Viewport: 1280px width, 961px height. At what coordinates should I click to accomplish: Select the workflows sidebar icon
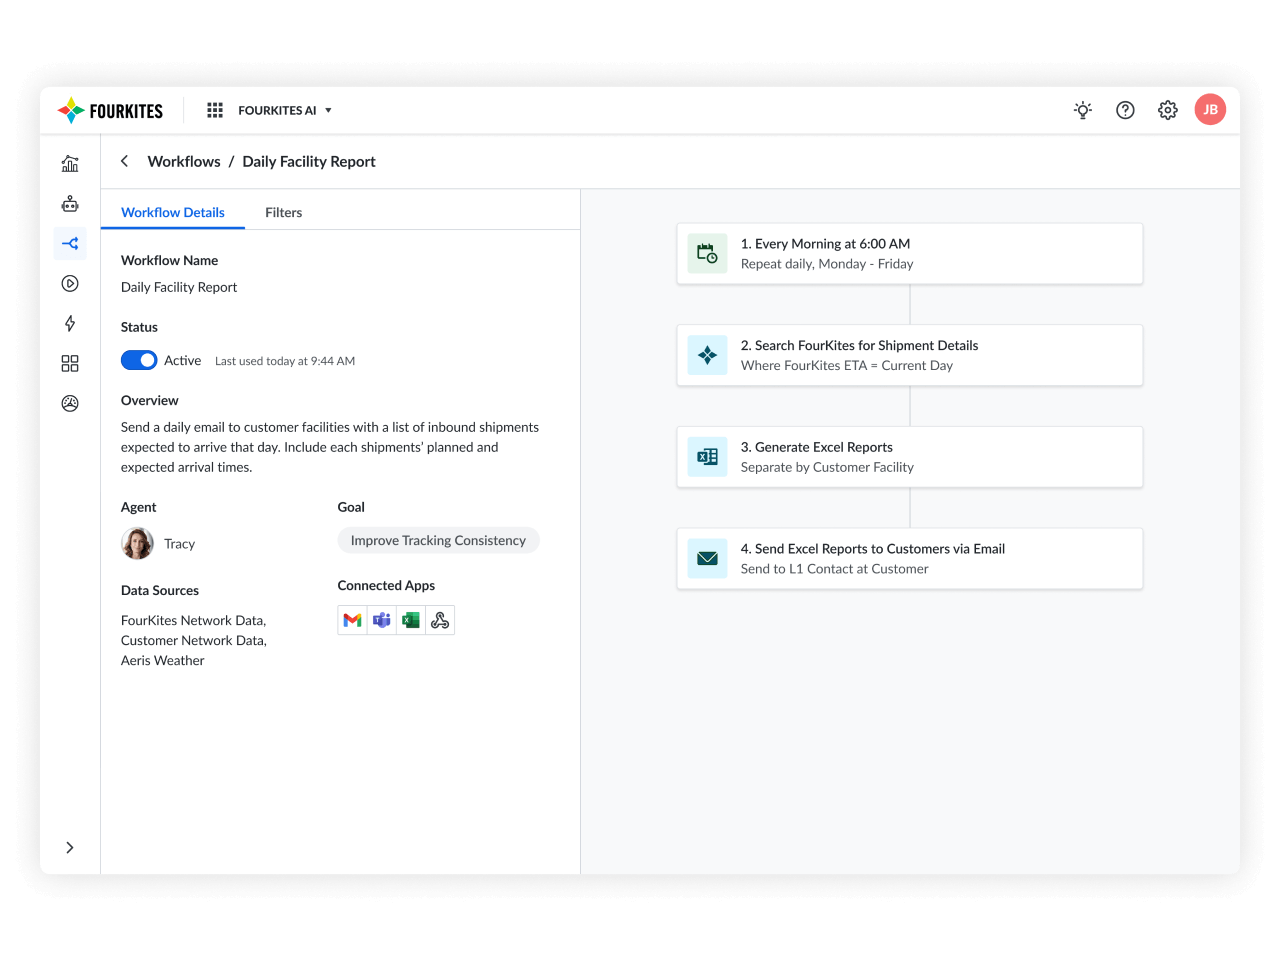(x=70, y=244)
